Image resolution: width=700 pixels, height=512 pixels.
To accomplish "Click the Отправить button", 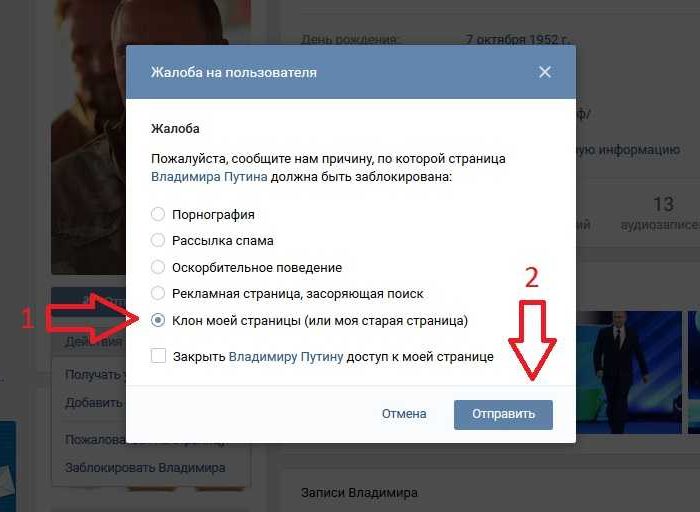I will point(503,415).
